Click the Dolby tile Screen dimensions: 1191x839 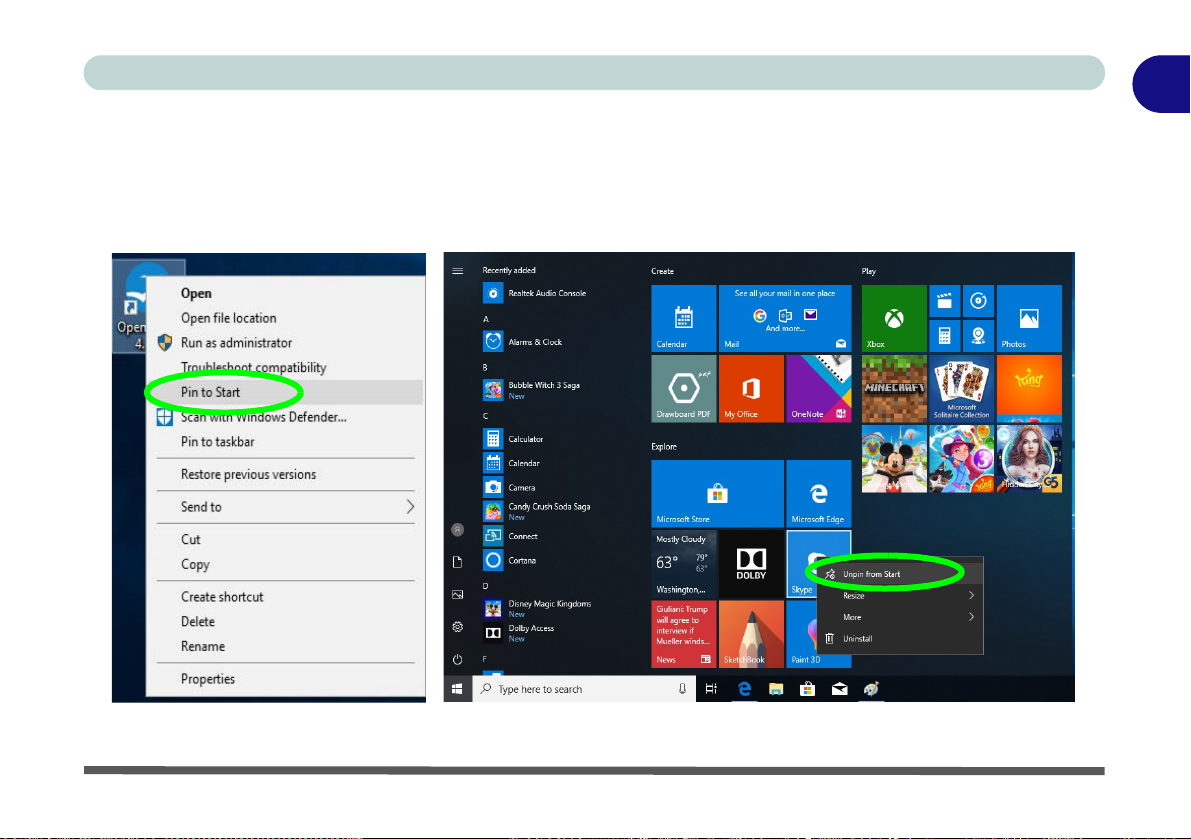[x=750, y=563]
